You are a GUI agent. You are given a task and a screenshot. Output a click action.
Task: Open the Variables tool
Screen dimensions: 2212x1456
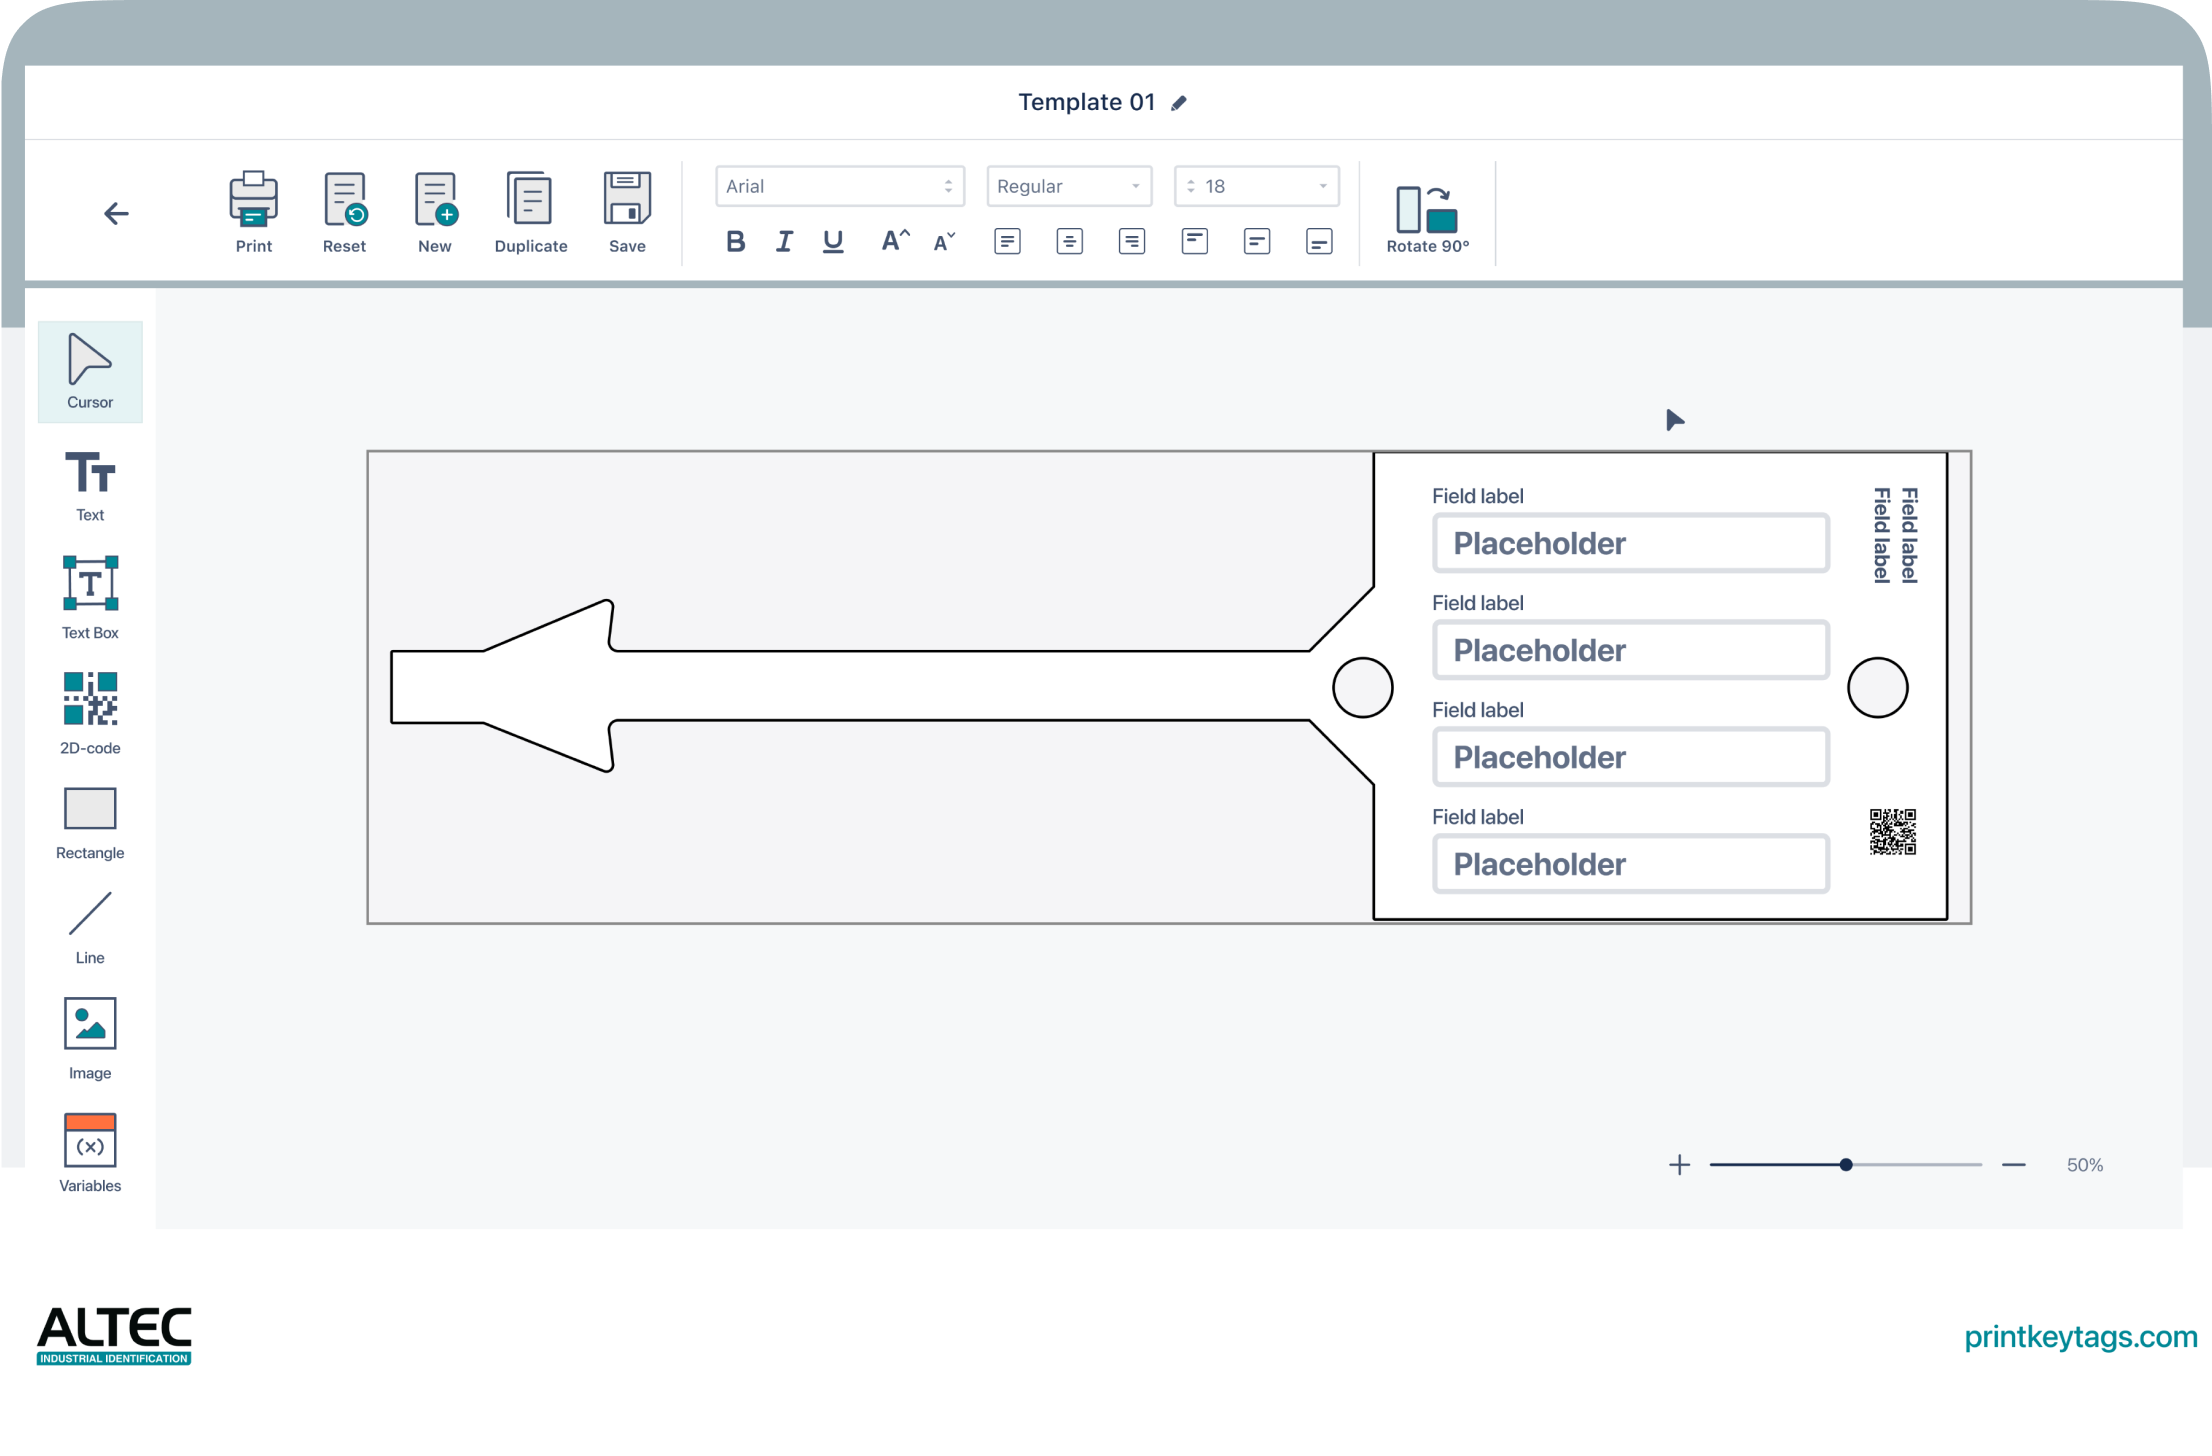(x=90, y=1152)
